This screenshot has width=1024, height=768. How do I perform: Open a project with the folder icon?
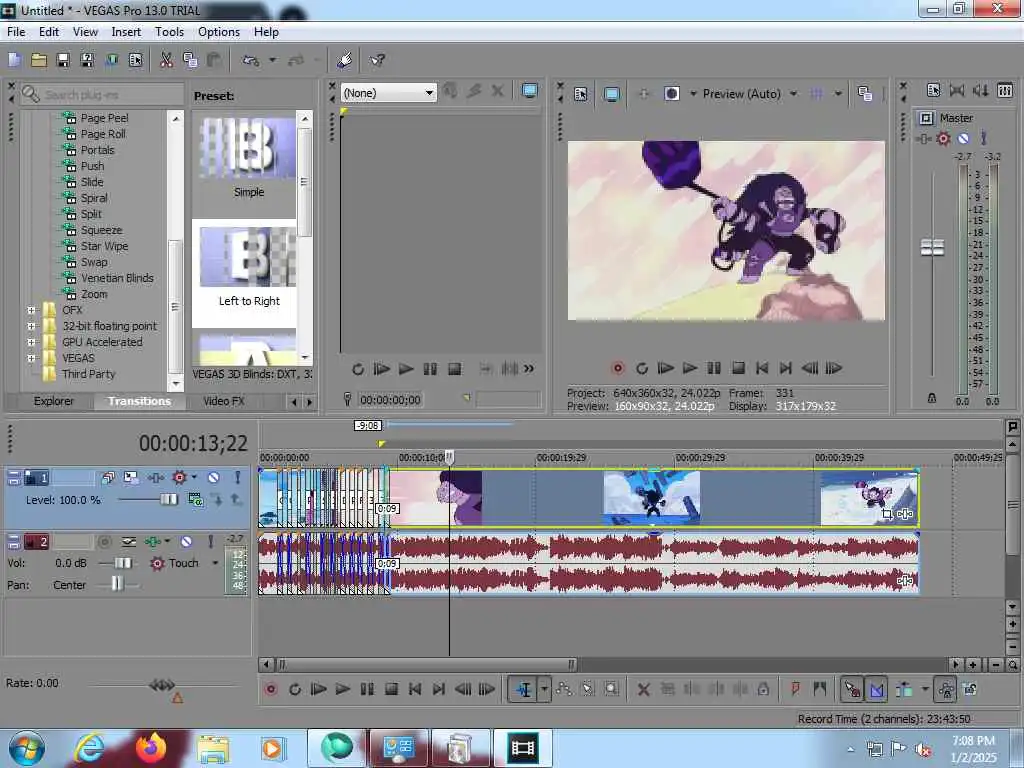[x=39, y=60]
